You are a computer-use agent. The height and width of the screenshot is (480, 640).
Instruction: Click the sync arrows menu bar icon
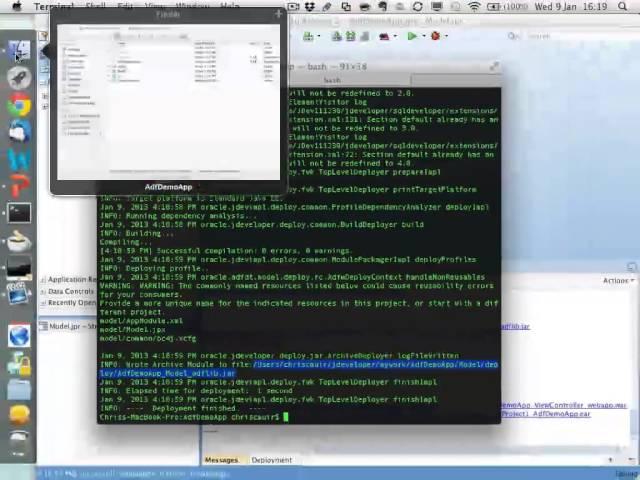click(418, 6)
